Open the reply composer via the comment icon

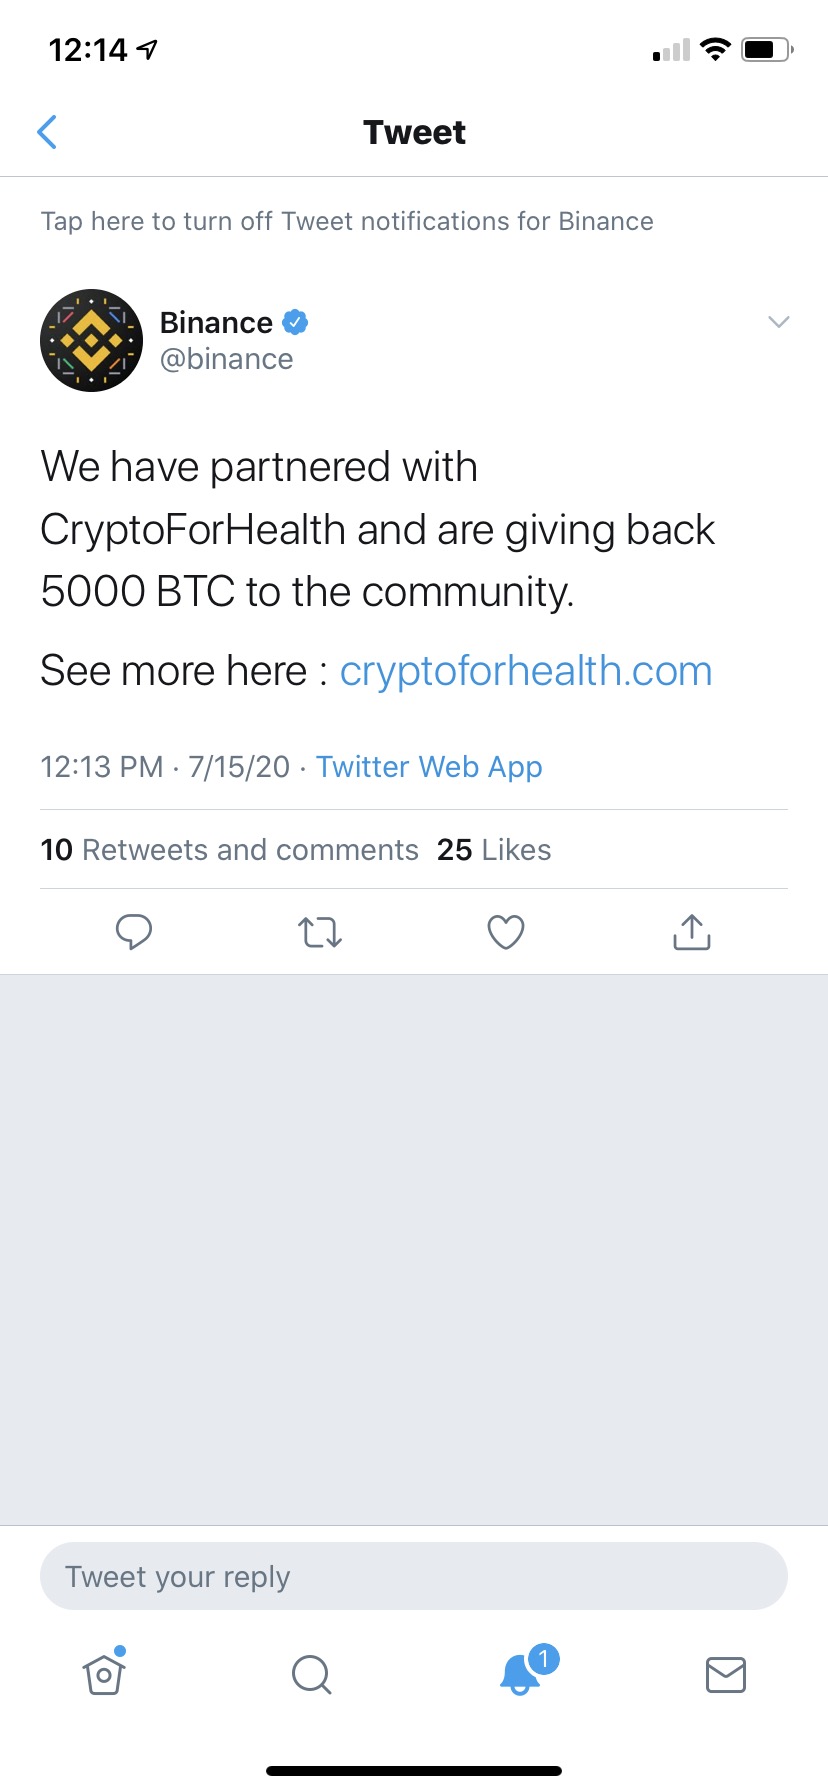pos(134,931)
